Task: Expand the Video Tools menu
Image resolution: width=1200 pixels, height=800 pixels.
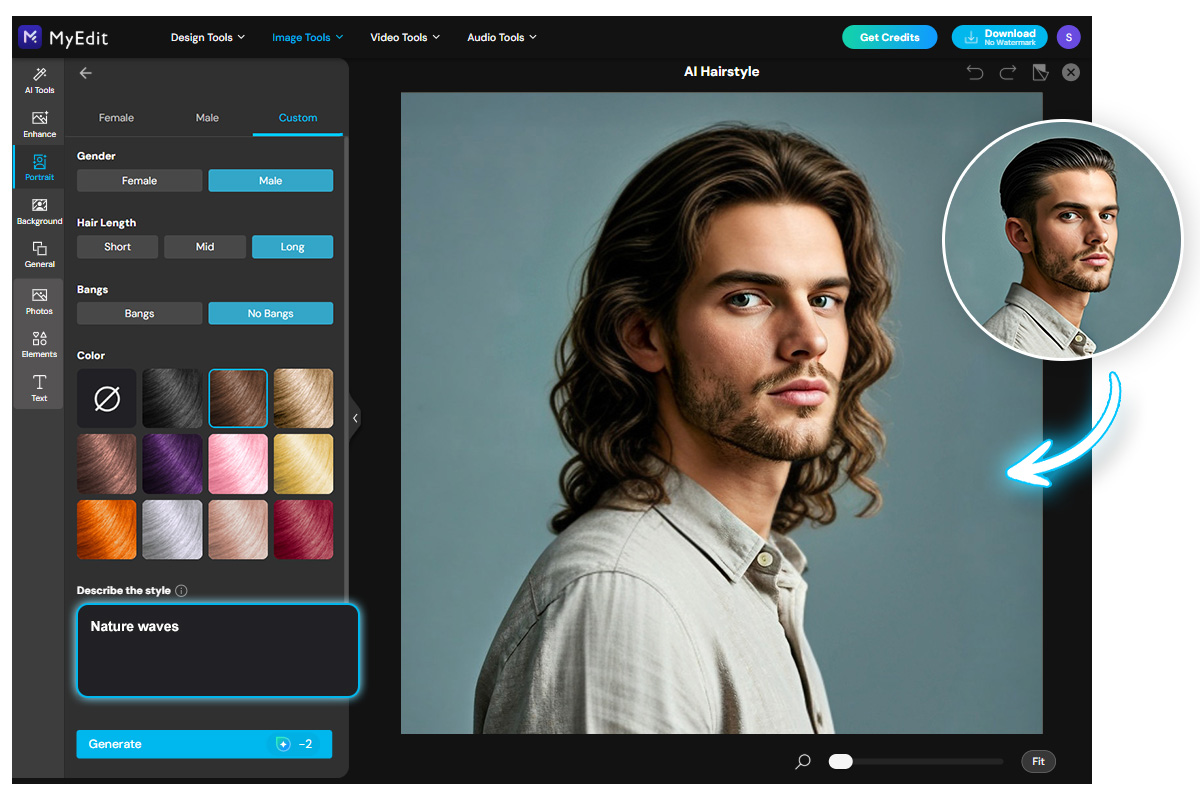Action: [404, 37]
